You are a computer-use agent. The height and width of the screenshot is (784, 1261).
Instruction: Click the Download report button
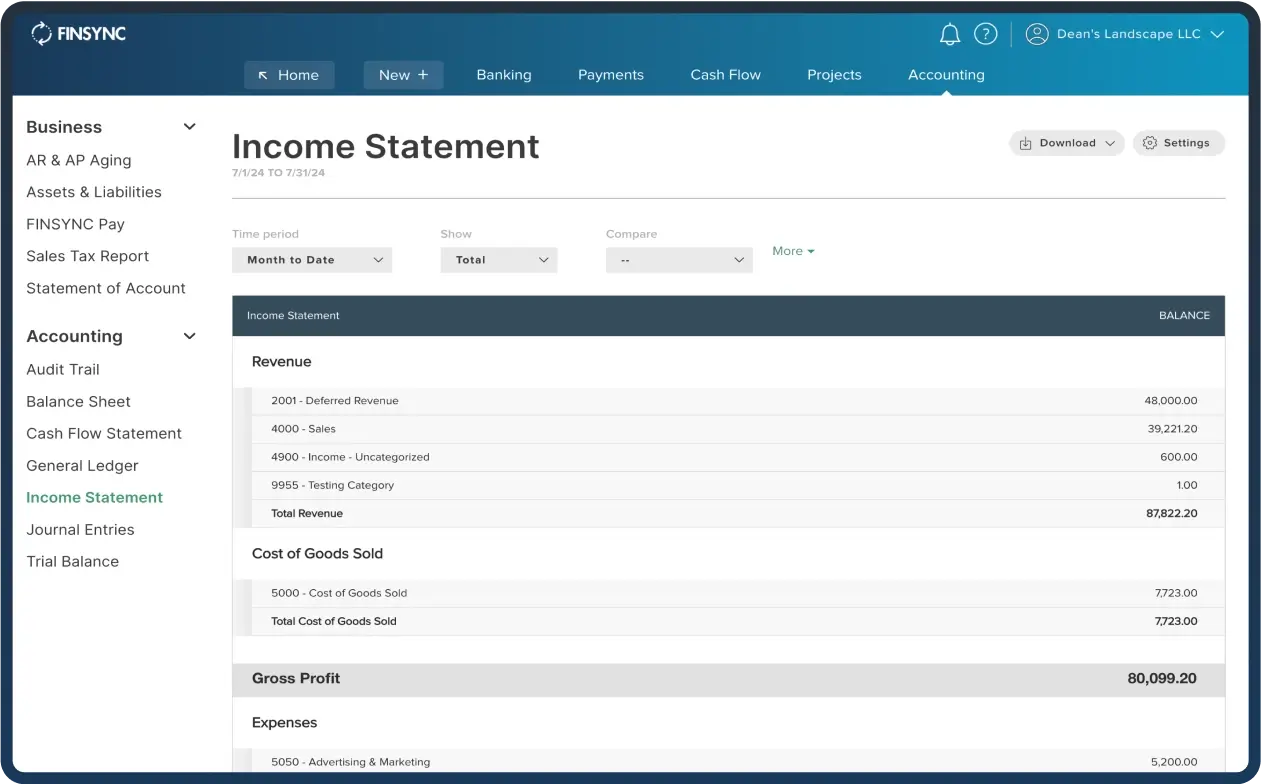point(1066,143)
